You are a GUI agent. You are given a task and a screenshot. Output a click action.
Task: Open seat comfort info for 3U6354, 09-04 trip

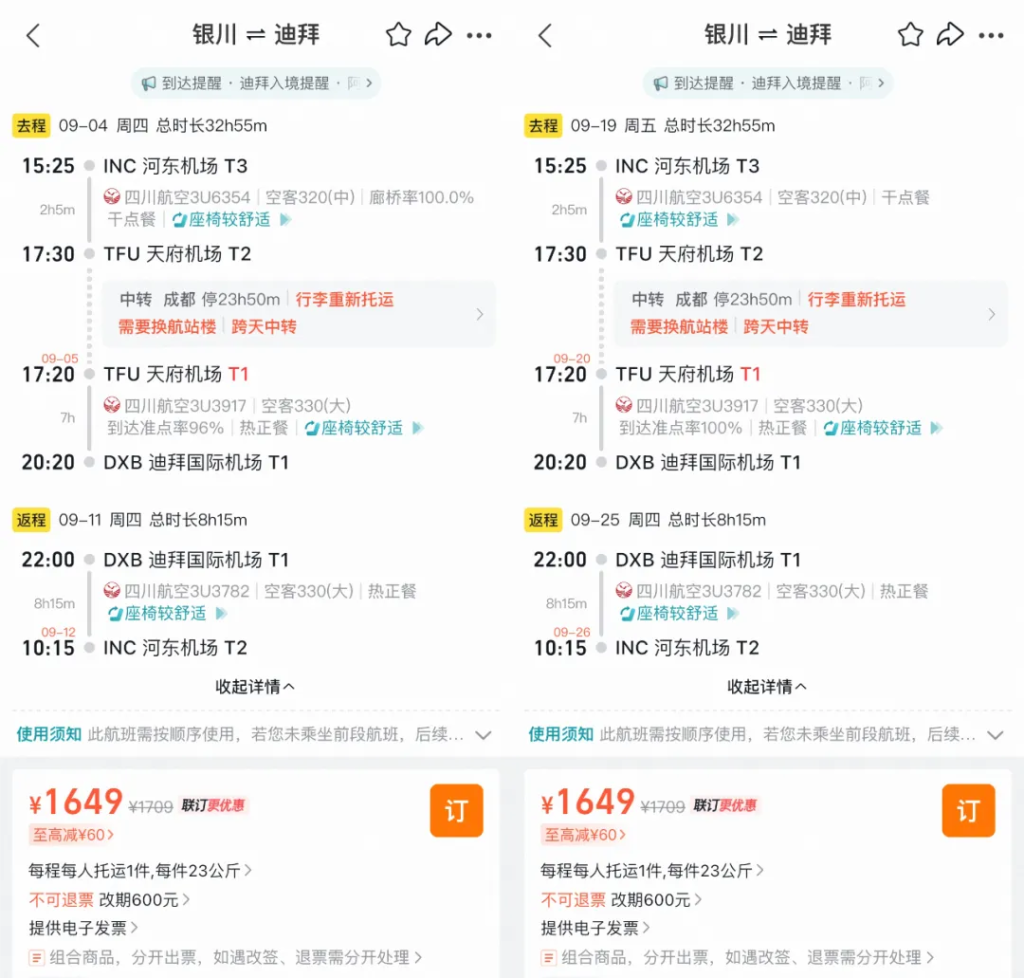click(231, 219)
